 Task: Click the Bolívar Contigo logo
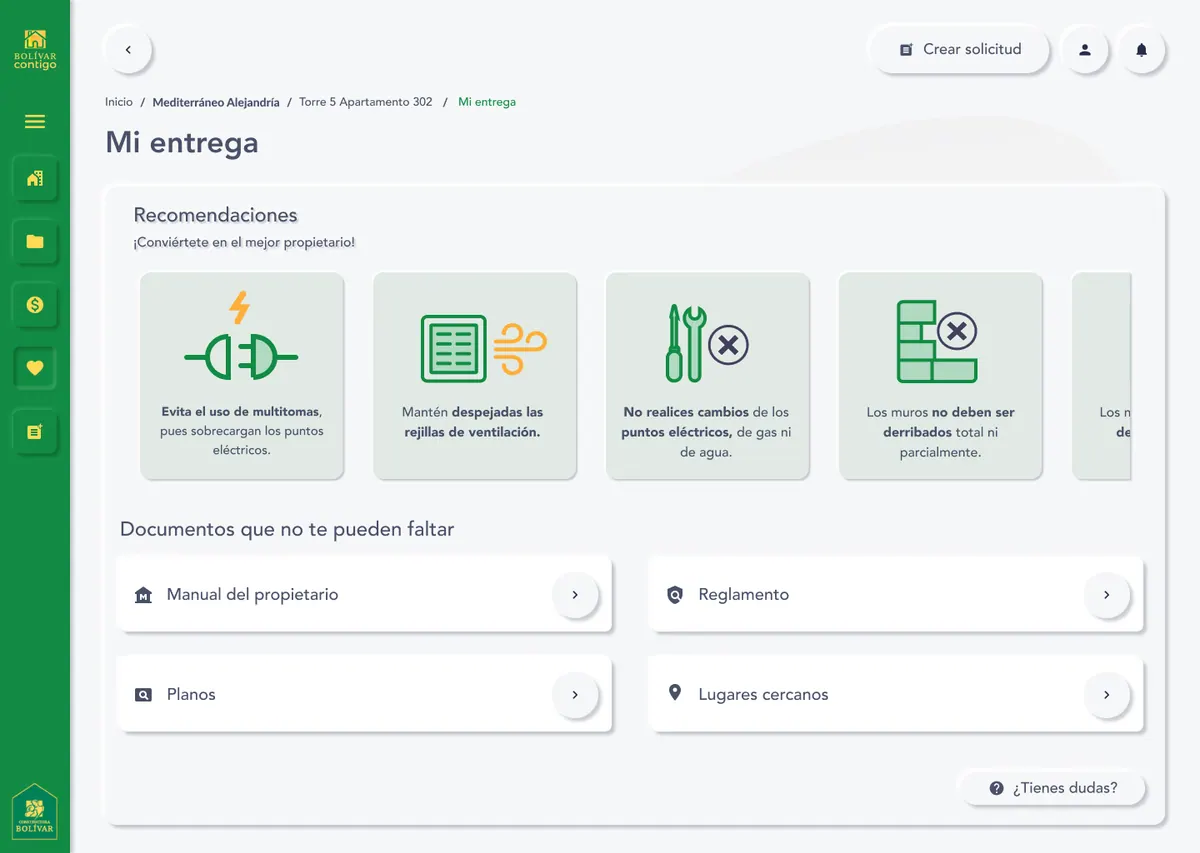35,50
